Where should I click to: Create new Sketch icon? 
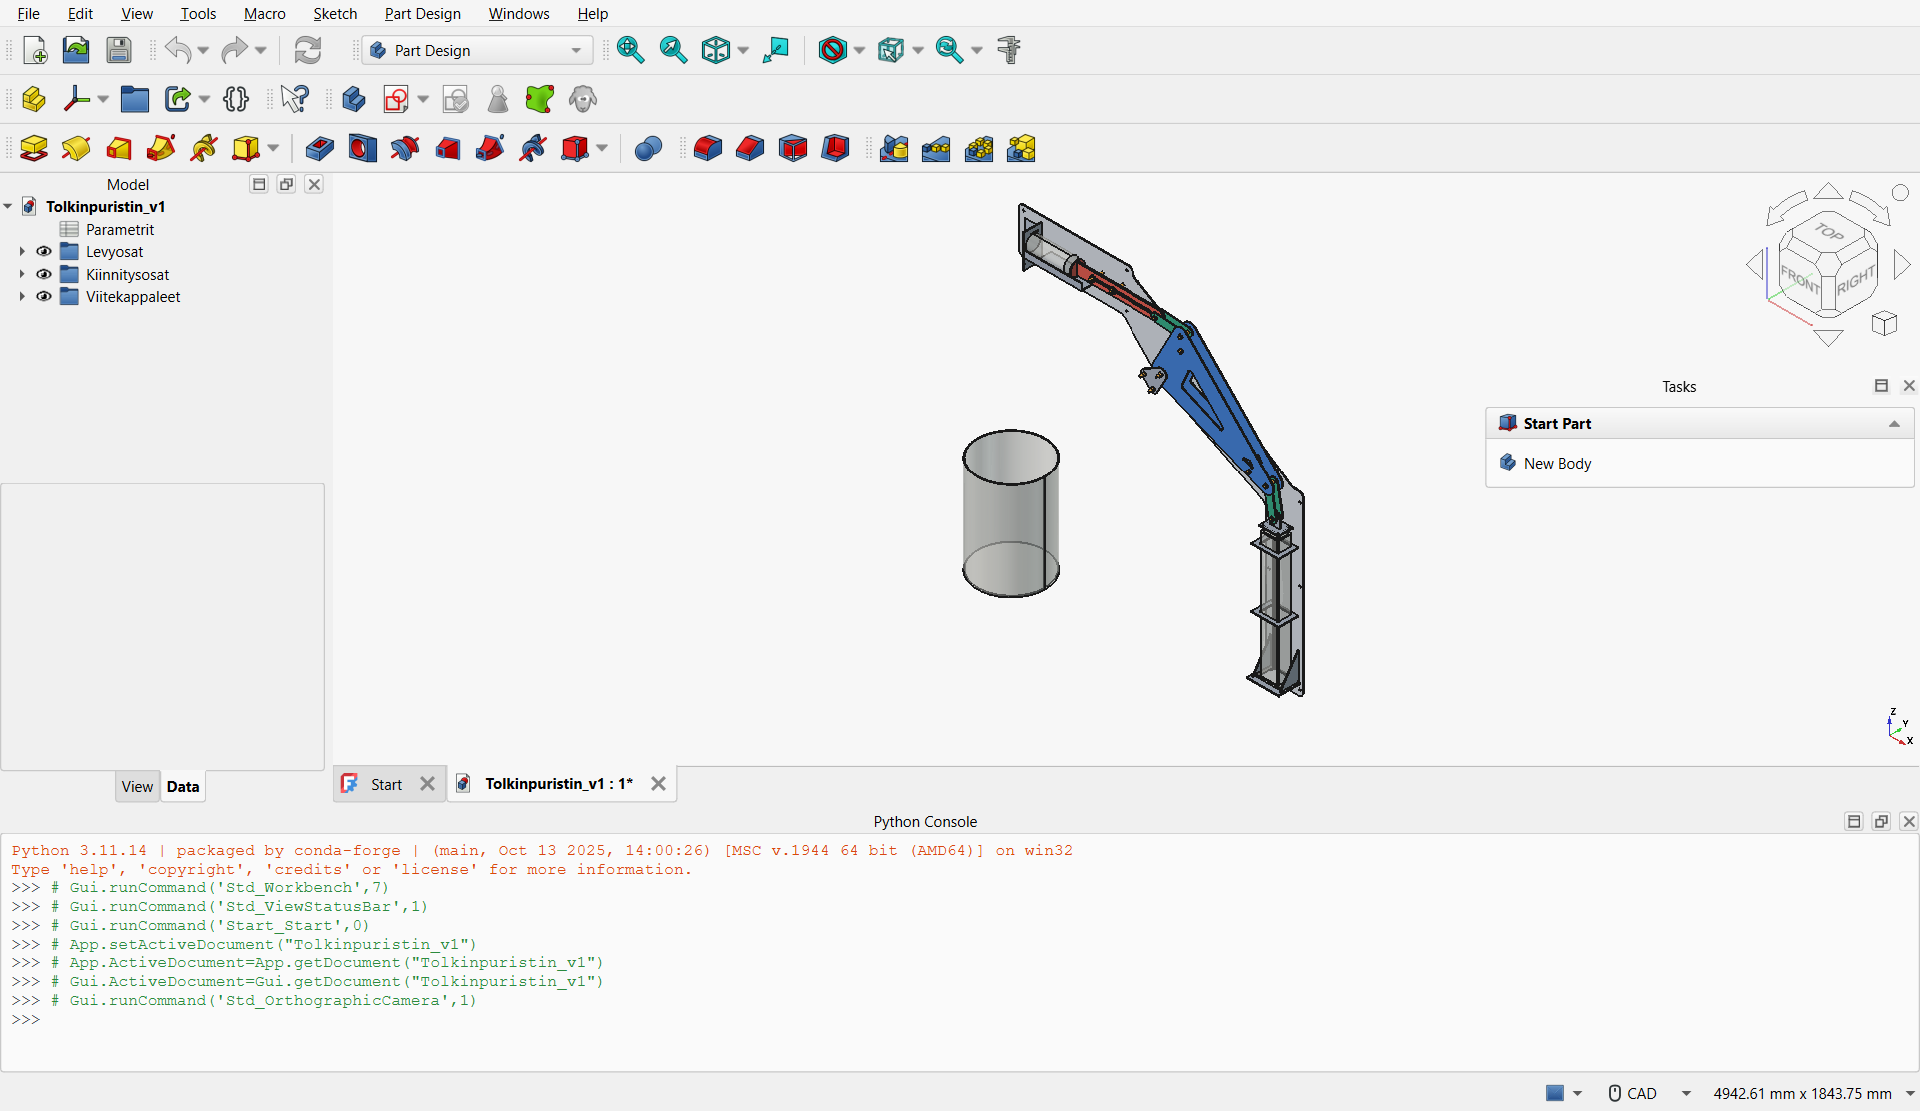pos(397,99)
